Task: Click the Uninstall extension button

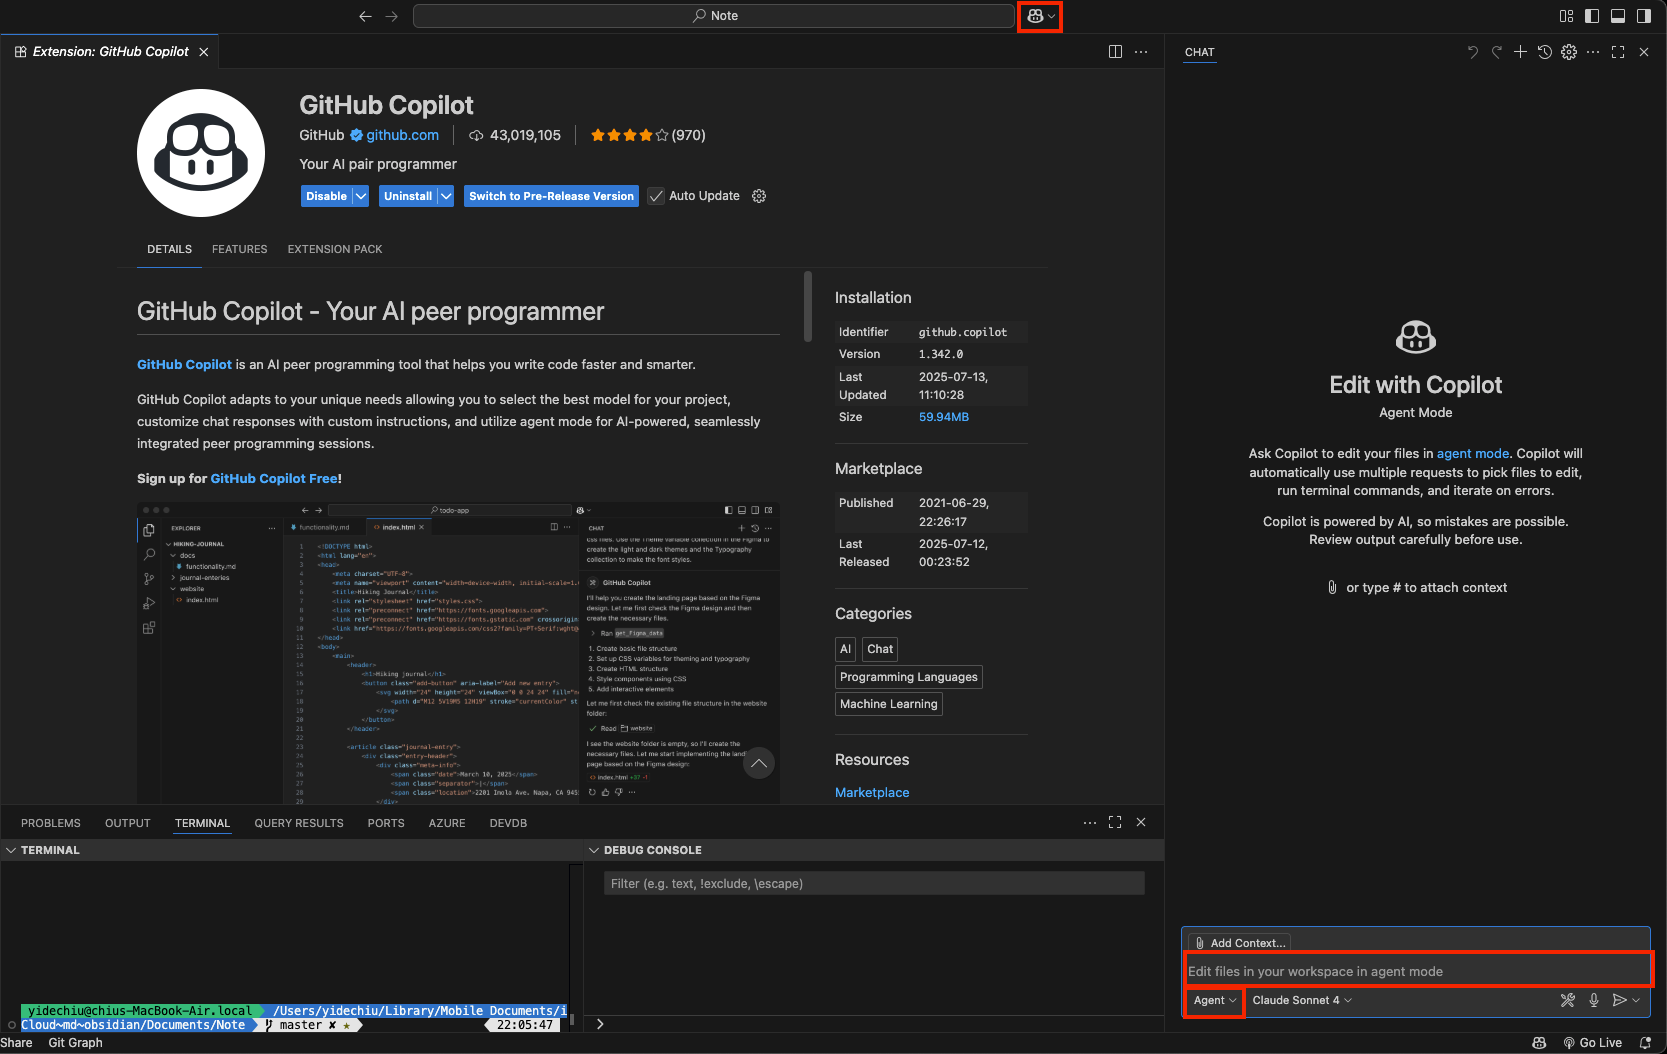Action: [x=408, y=196]
